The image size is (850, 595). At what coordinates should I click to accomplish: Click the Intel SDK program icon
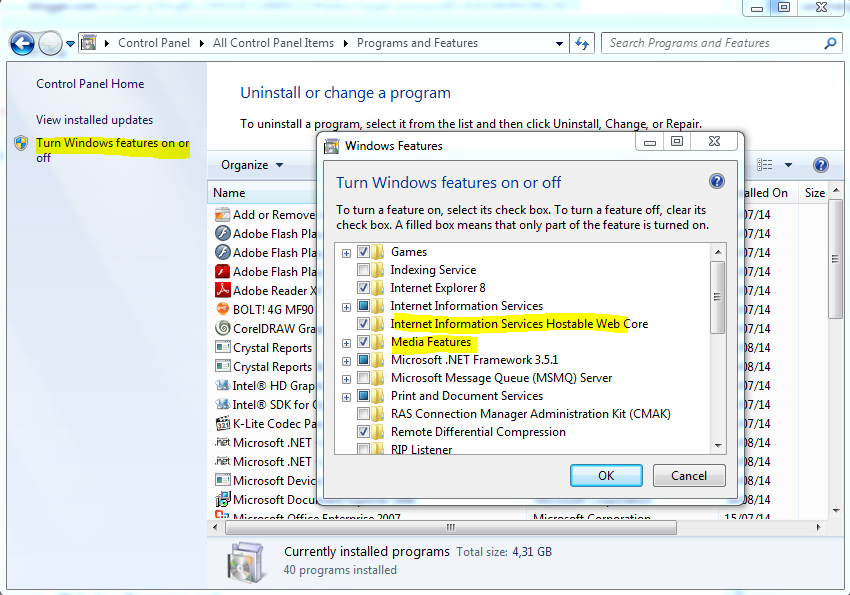click(x=222, y=404)
